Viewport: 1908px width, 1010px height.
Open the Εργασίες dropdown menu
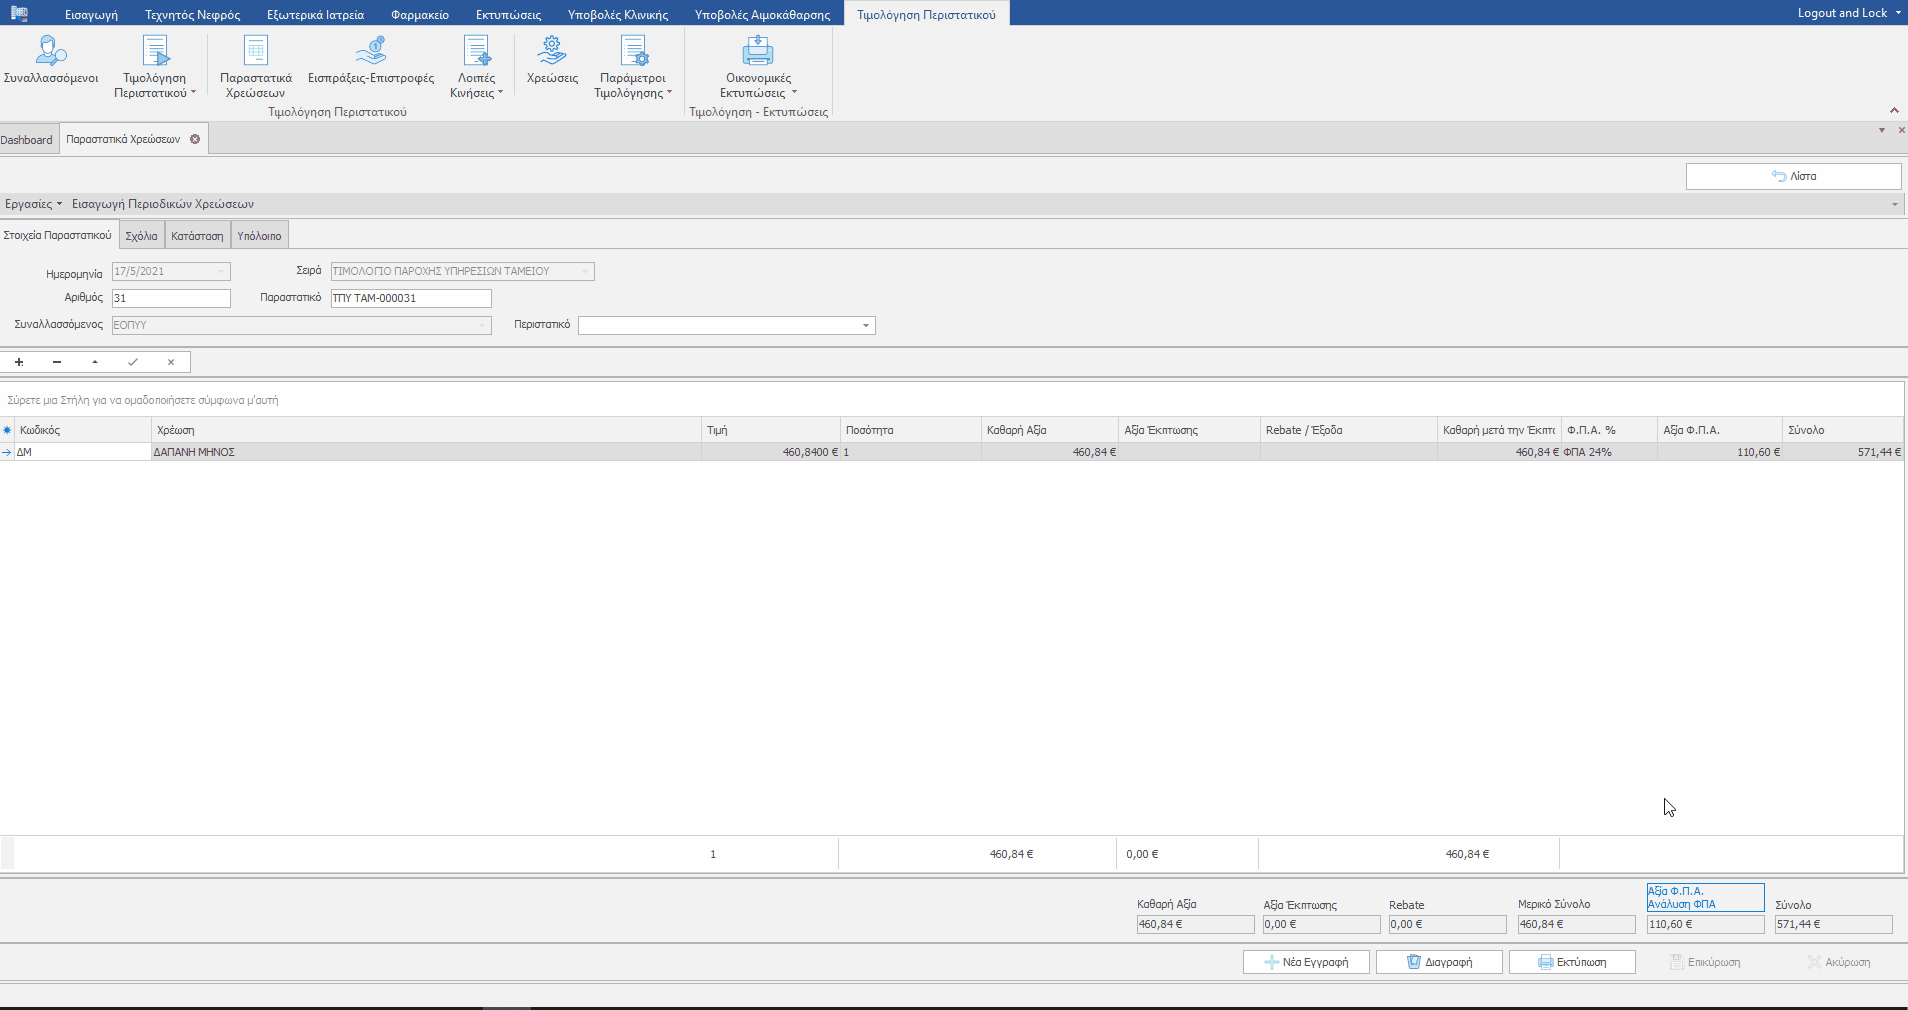point(33,204)
